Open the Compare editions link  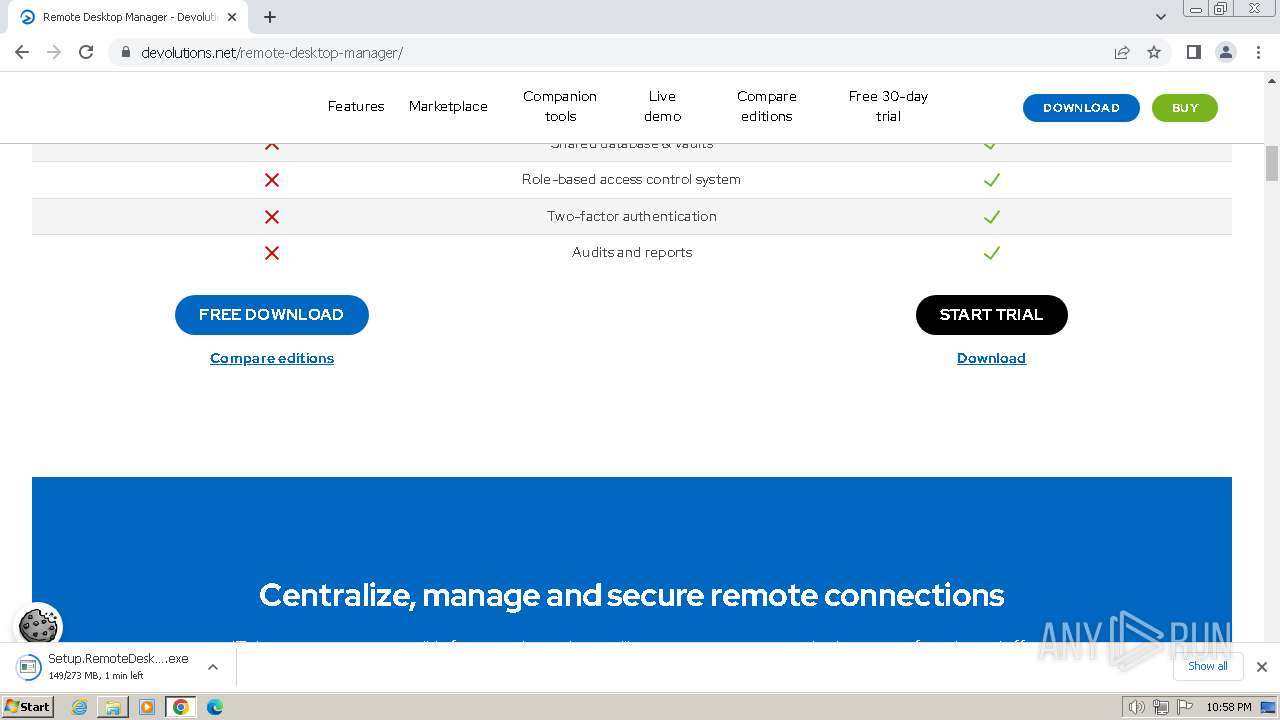click(272, 358)
